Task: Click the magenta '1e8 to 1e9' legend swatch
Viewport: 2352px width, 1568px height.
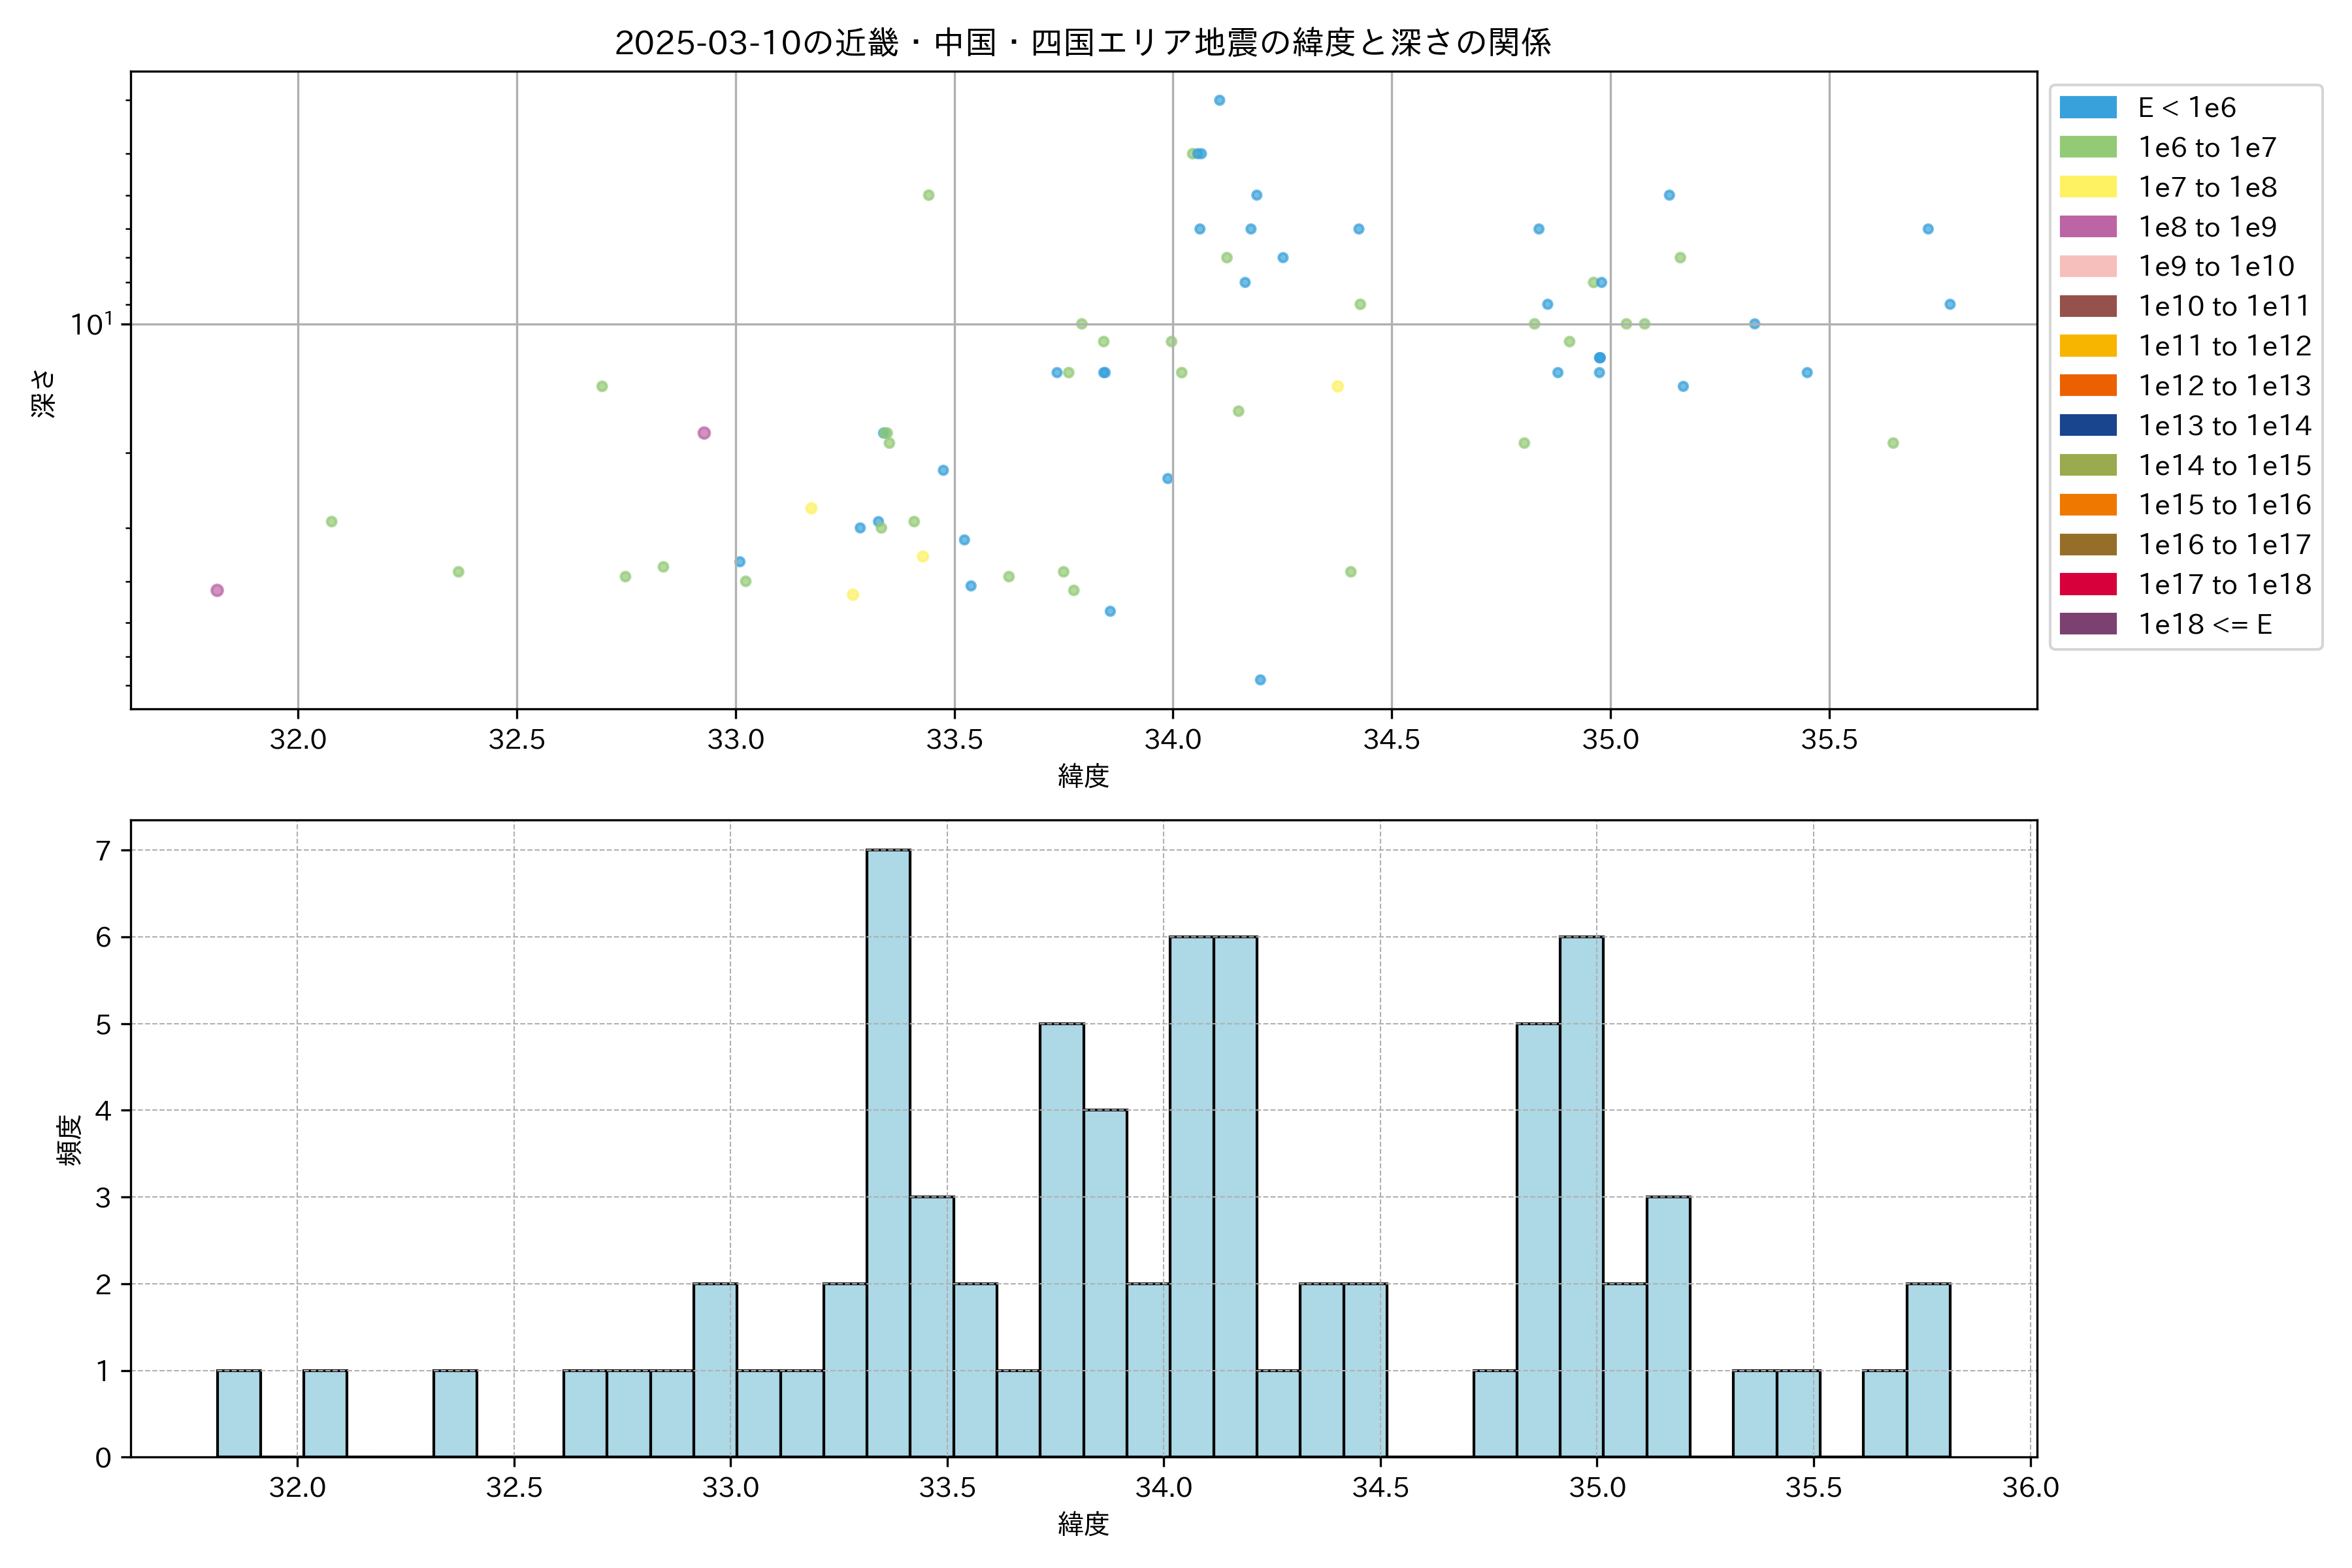Action: click(2088, 227)
